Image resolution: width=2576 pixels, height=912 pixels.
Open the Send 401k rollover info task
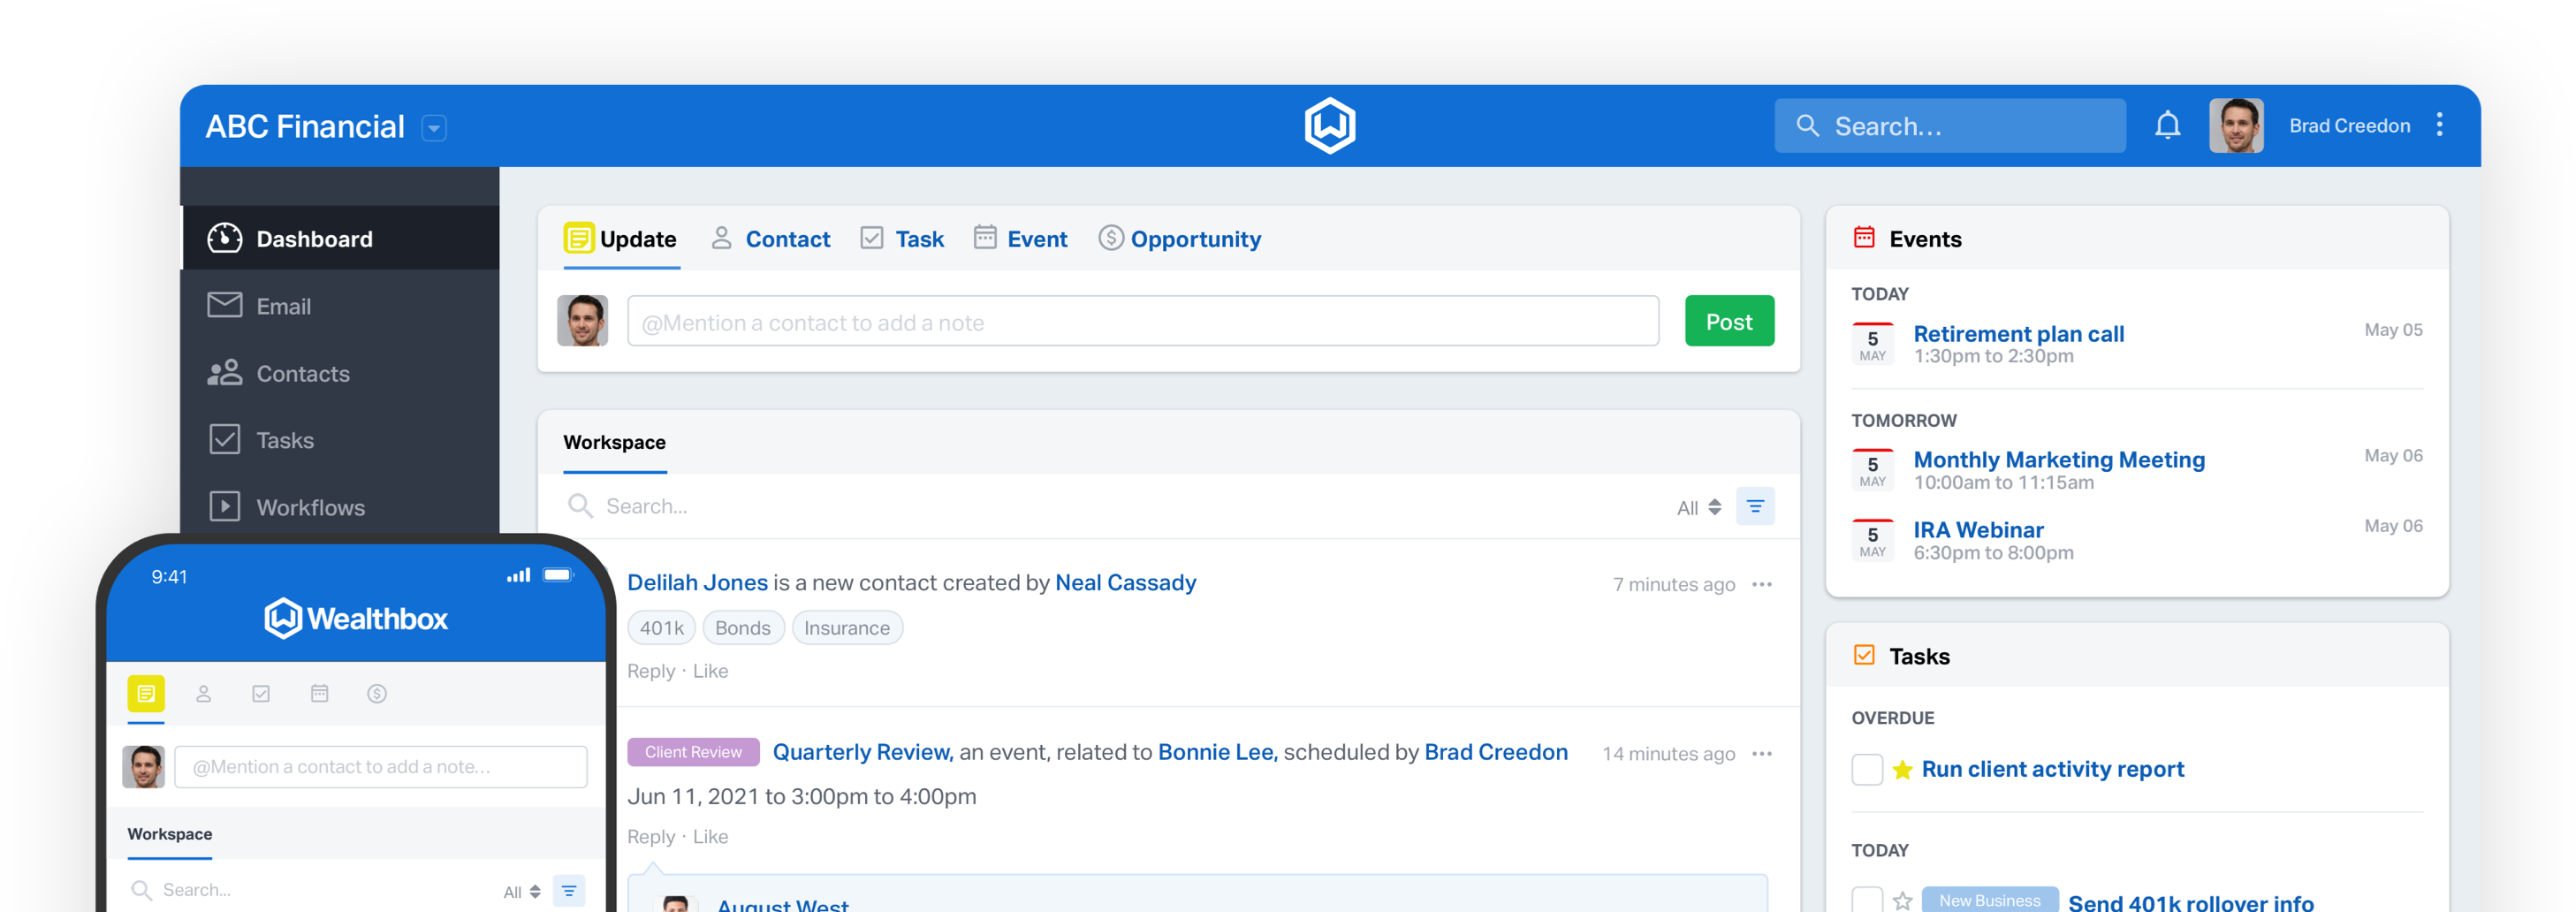click(2190, 901)
